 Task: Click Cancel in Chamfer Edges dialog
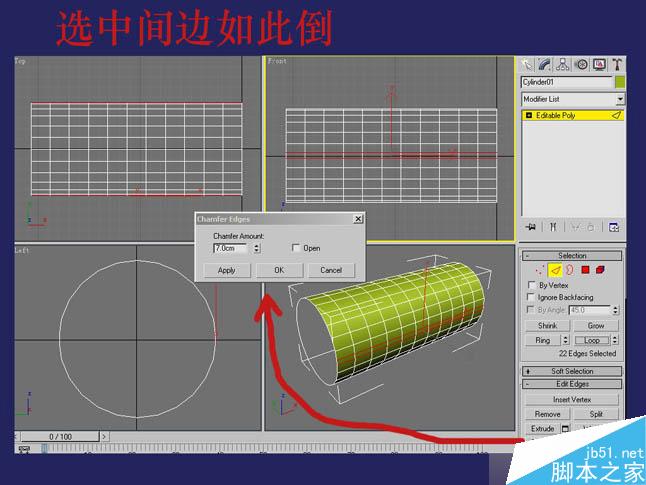pos(331,270)
